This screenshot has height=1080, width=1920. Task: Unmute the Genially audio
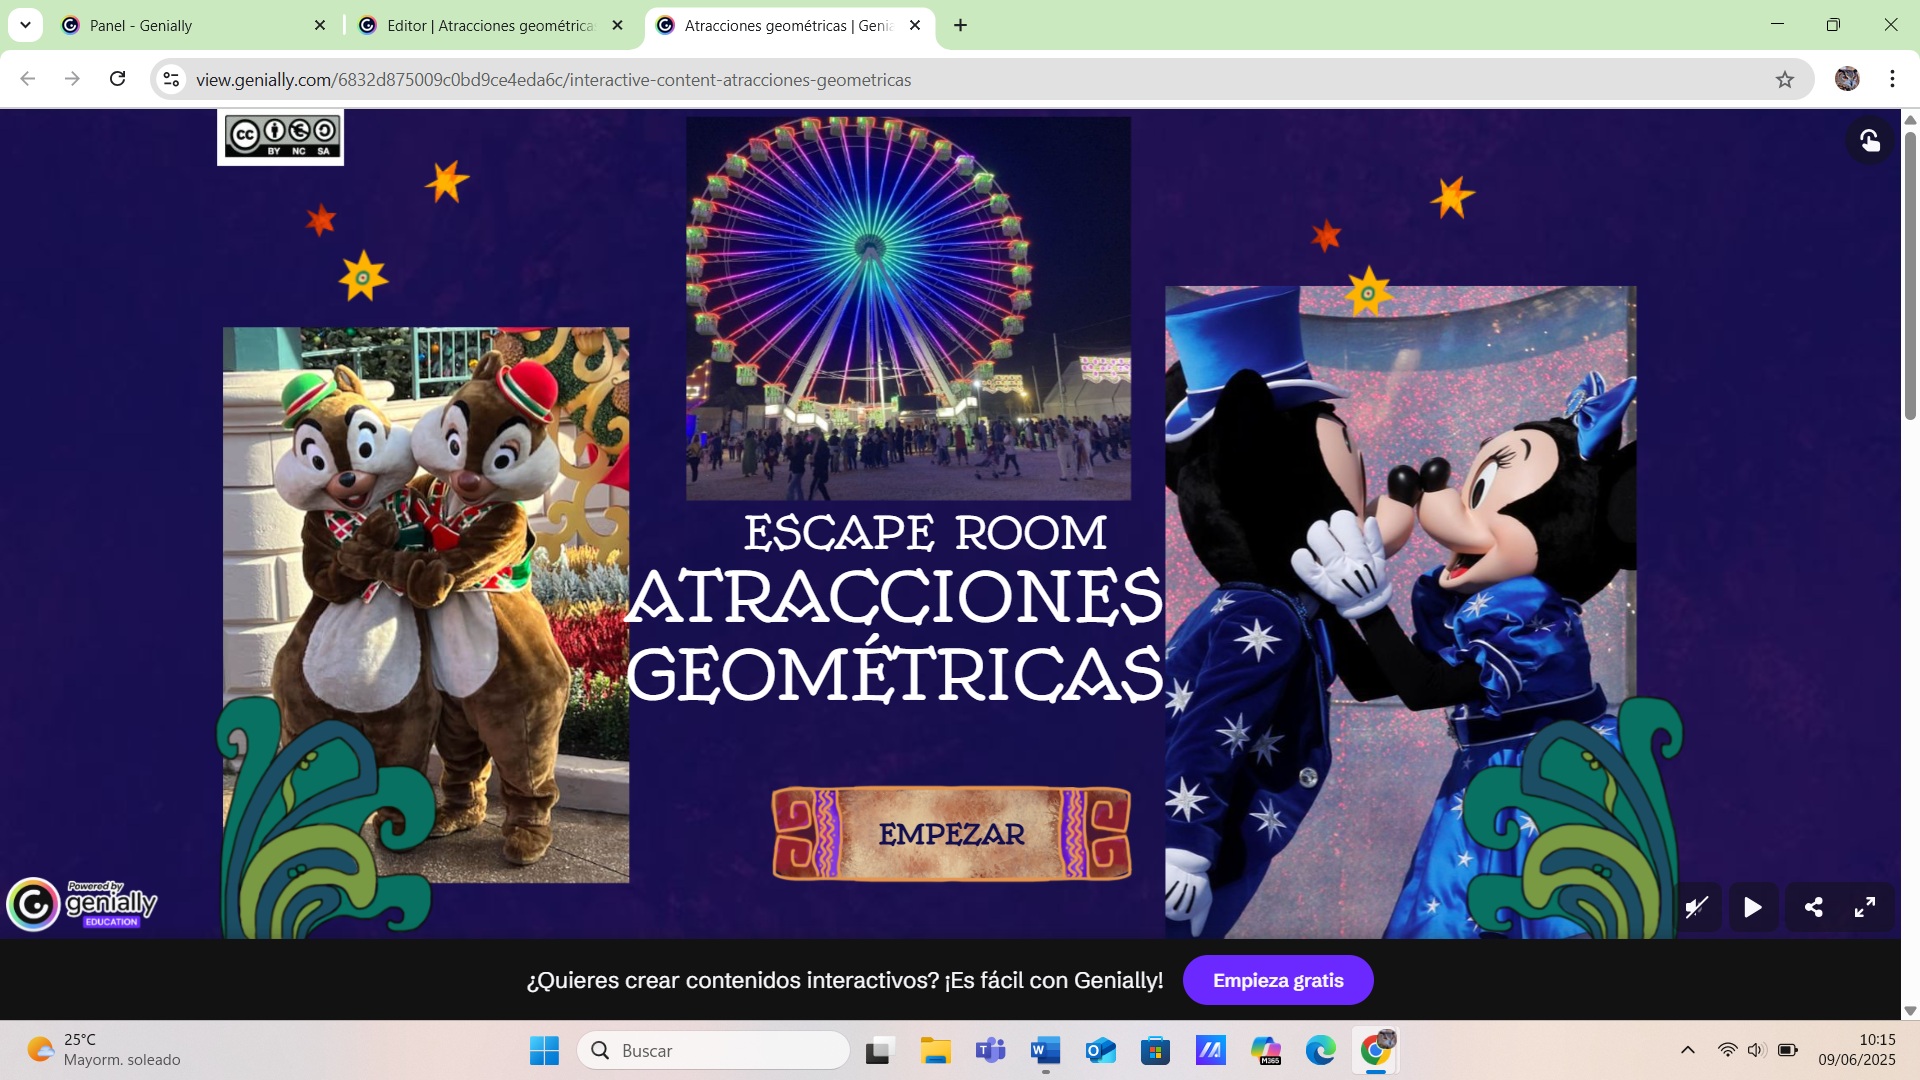pyautogui.click(x=1697, y=908)
